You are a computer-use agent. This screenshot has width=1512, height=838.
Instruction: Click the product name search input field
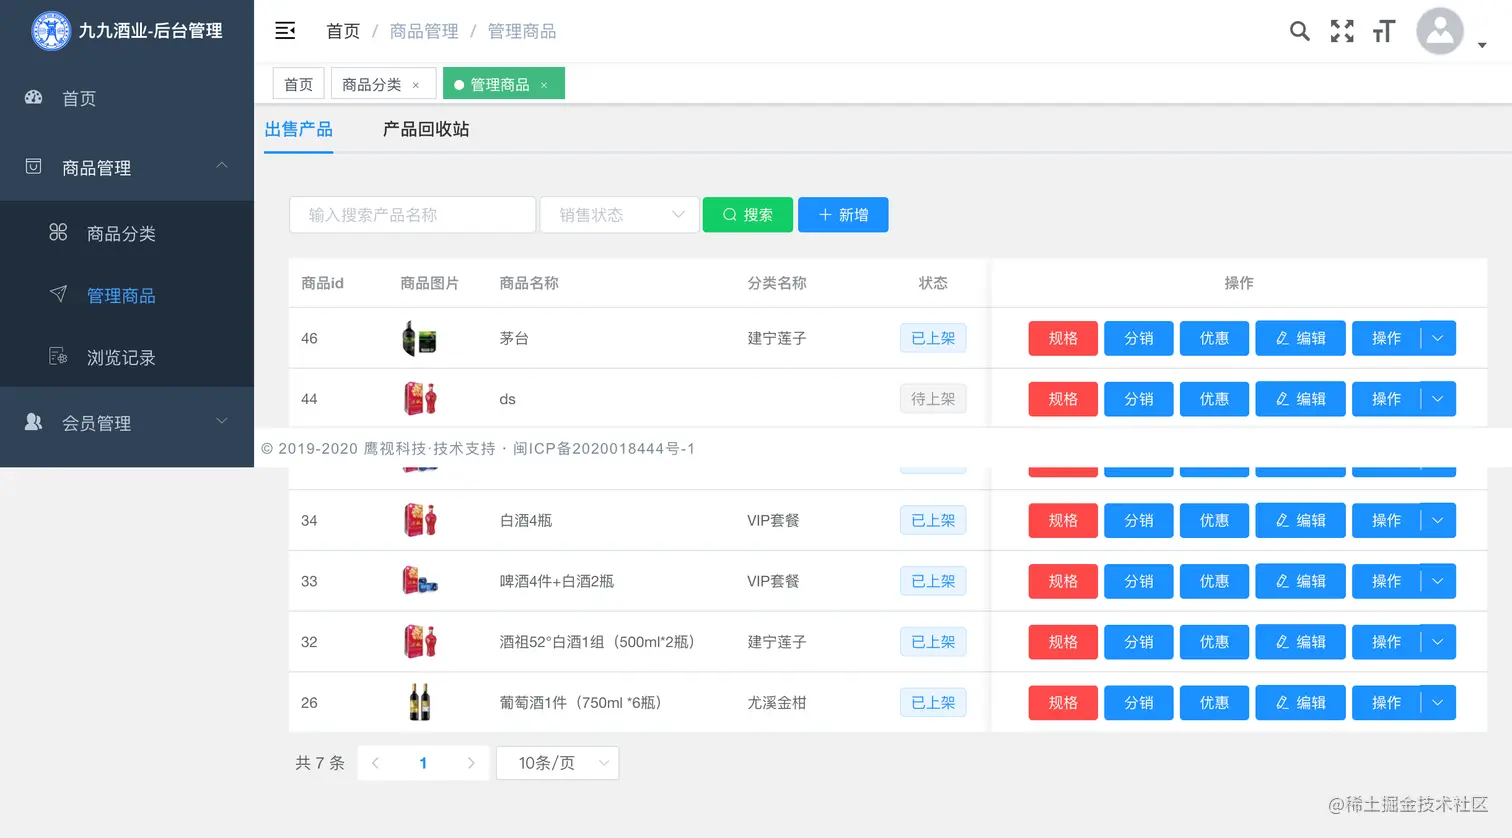412,214
